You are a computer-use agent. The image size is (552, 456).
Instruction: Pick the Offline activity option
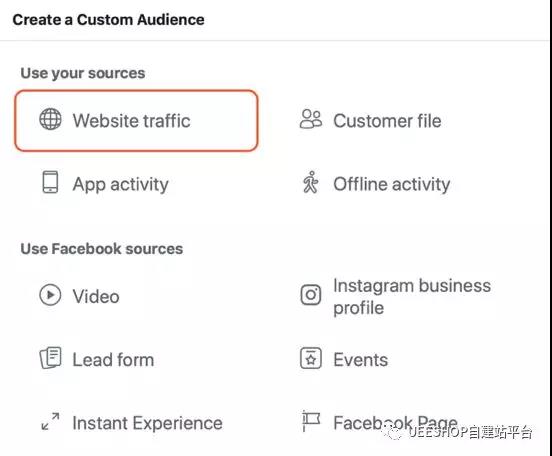[x=392, y=184]
